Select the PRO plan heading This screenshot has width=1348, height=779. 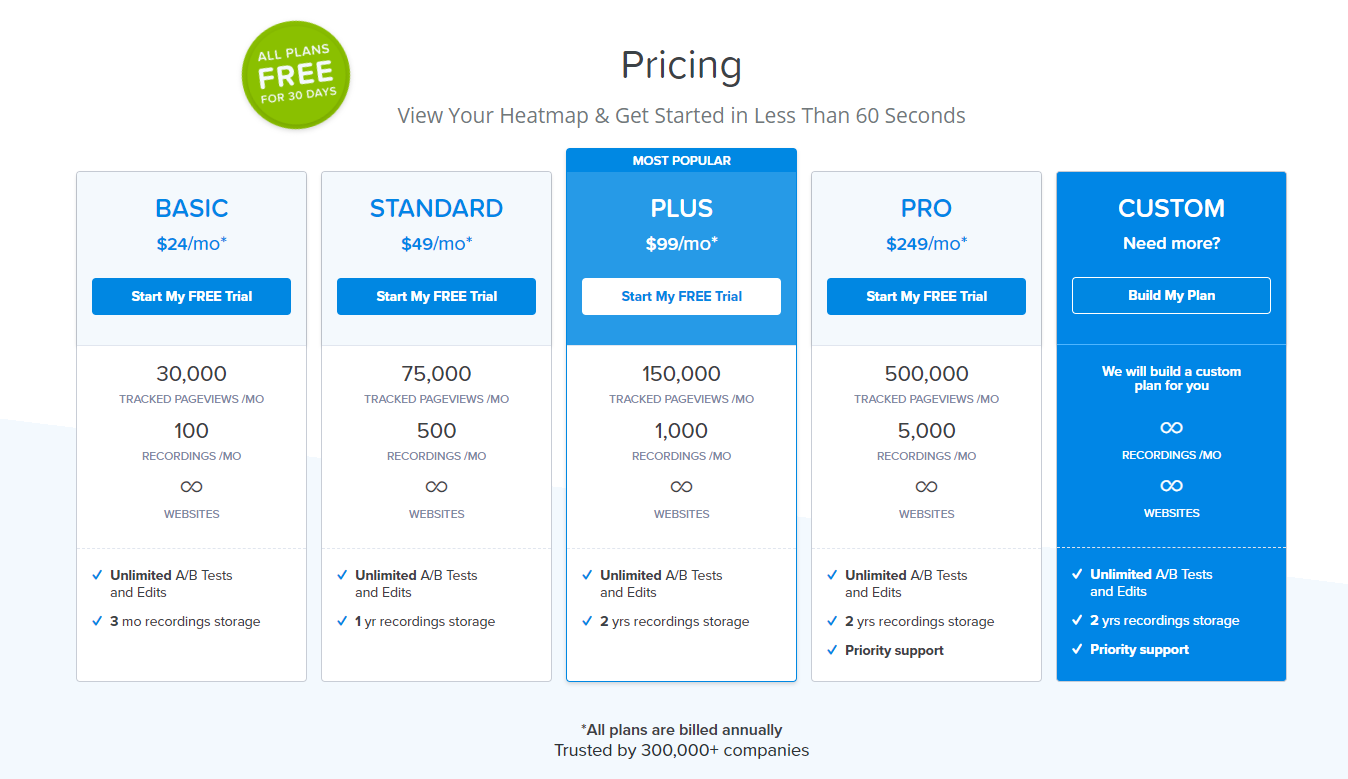[x=926, y=208]
